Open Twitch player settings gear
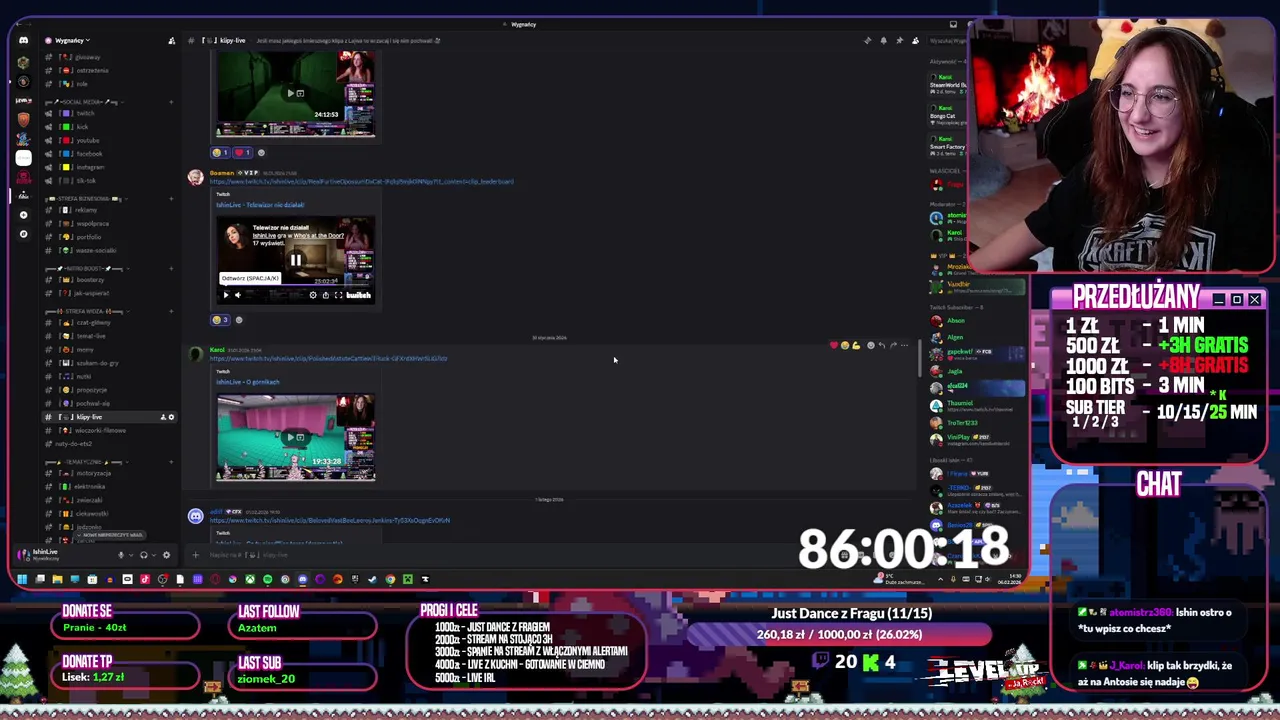1280x720 pixels. tap(313, 295)
